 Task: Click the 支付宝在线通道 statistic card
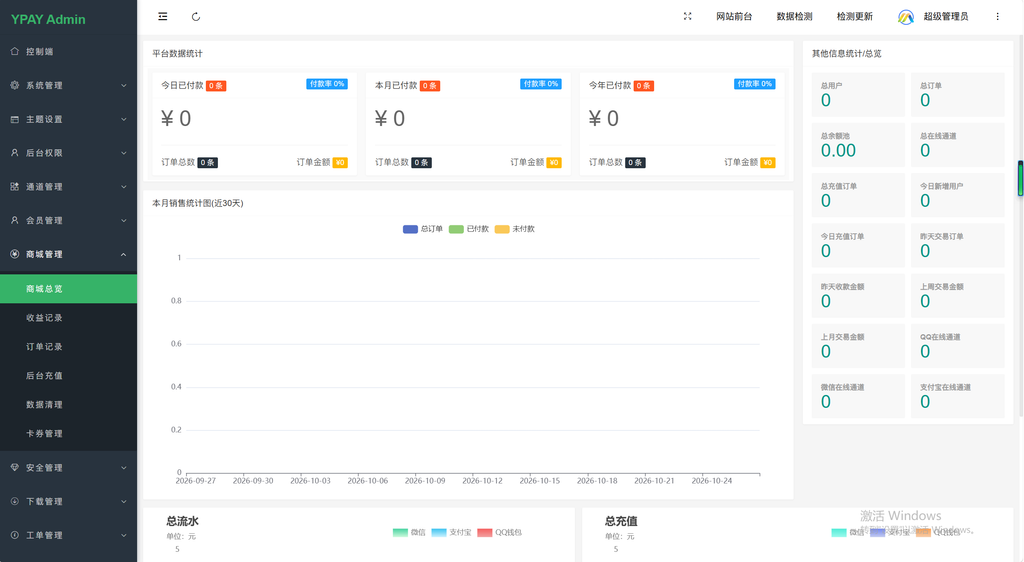[957, 396]
